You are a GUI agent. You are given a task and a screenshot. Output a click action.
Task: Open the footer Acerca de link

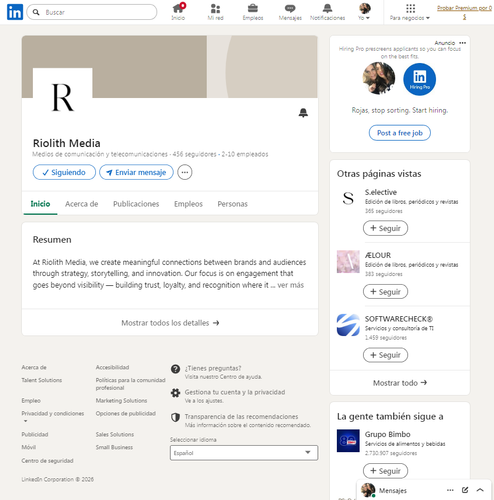(34, 367)
